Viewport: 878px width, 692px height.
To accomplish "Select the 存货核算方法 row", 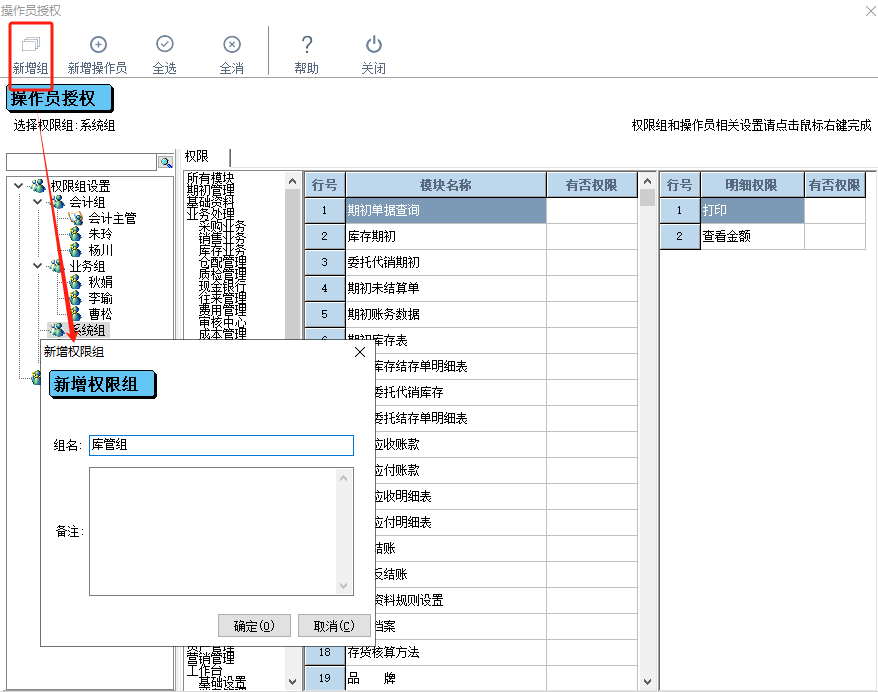I will [446, 652].
